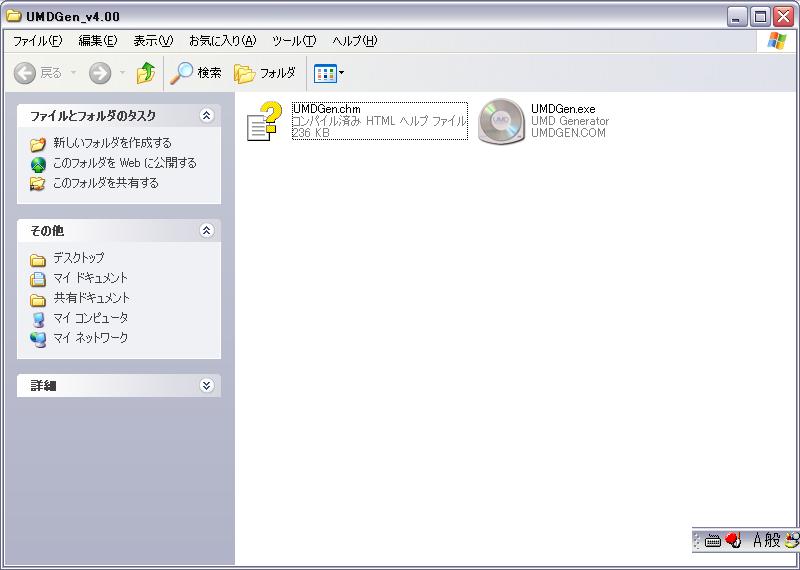Open the ファイル(F) menu
Image resolution: width=800 pixels, height=570 pixels.
tap(38, 41)
